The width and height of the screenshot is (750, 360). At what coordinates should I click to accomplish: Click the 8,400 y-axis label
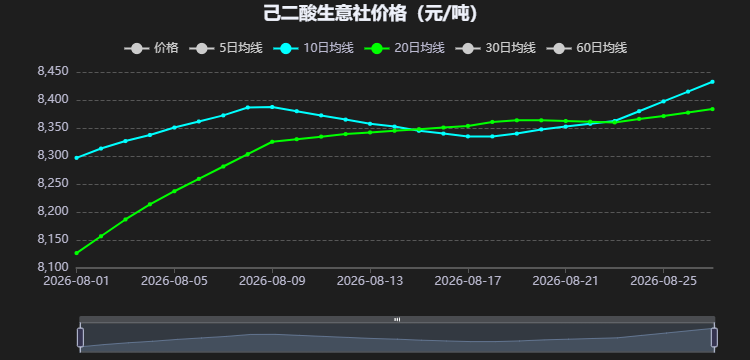53,100
